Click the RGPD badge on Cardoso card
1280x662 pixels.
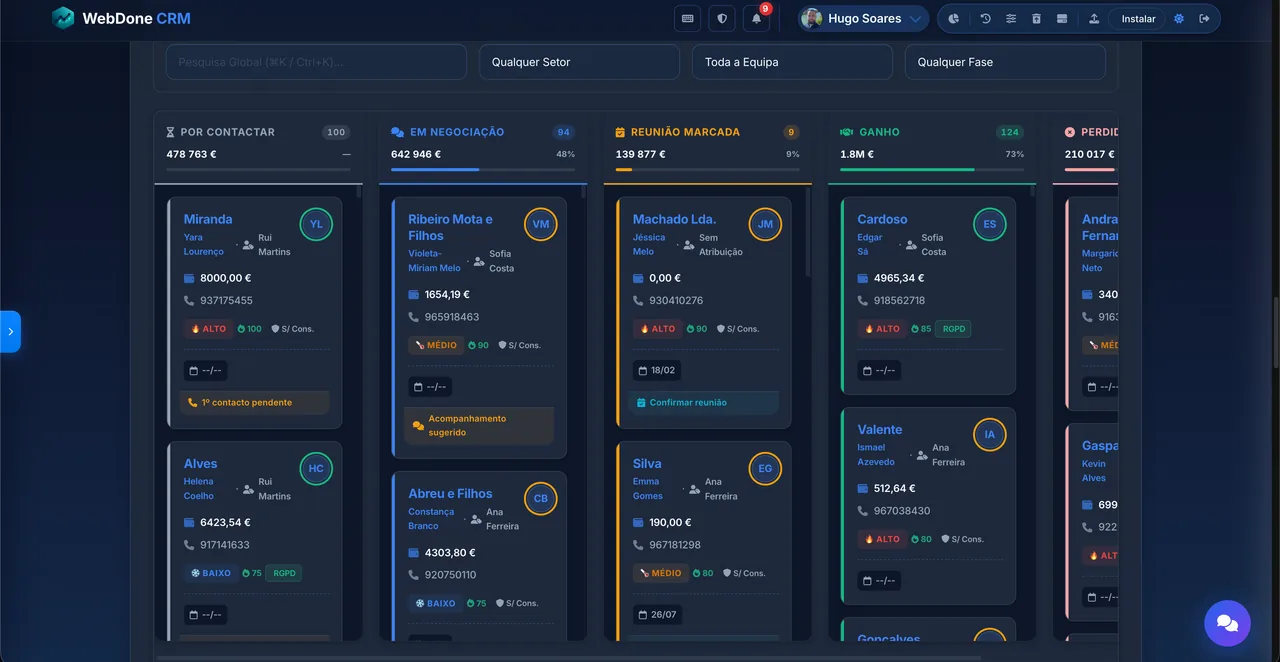click(953, 328)
